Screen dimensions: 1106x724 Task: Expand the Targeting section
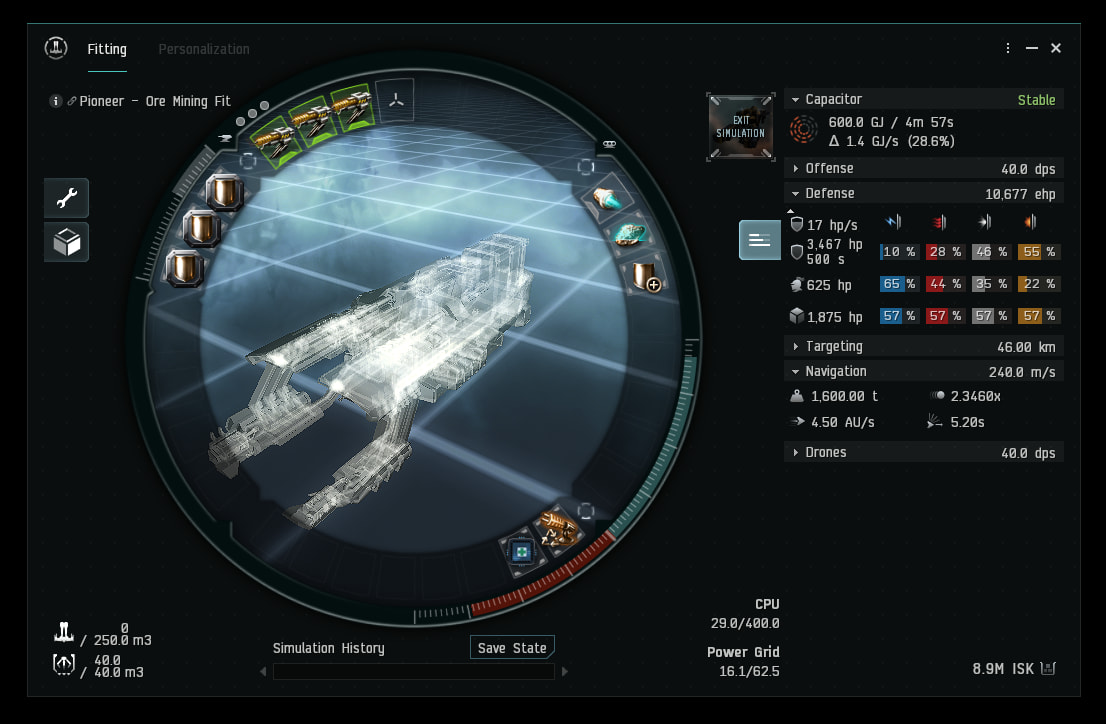pos(796,346)
